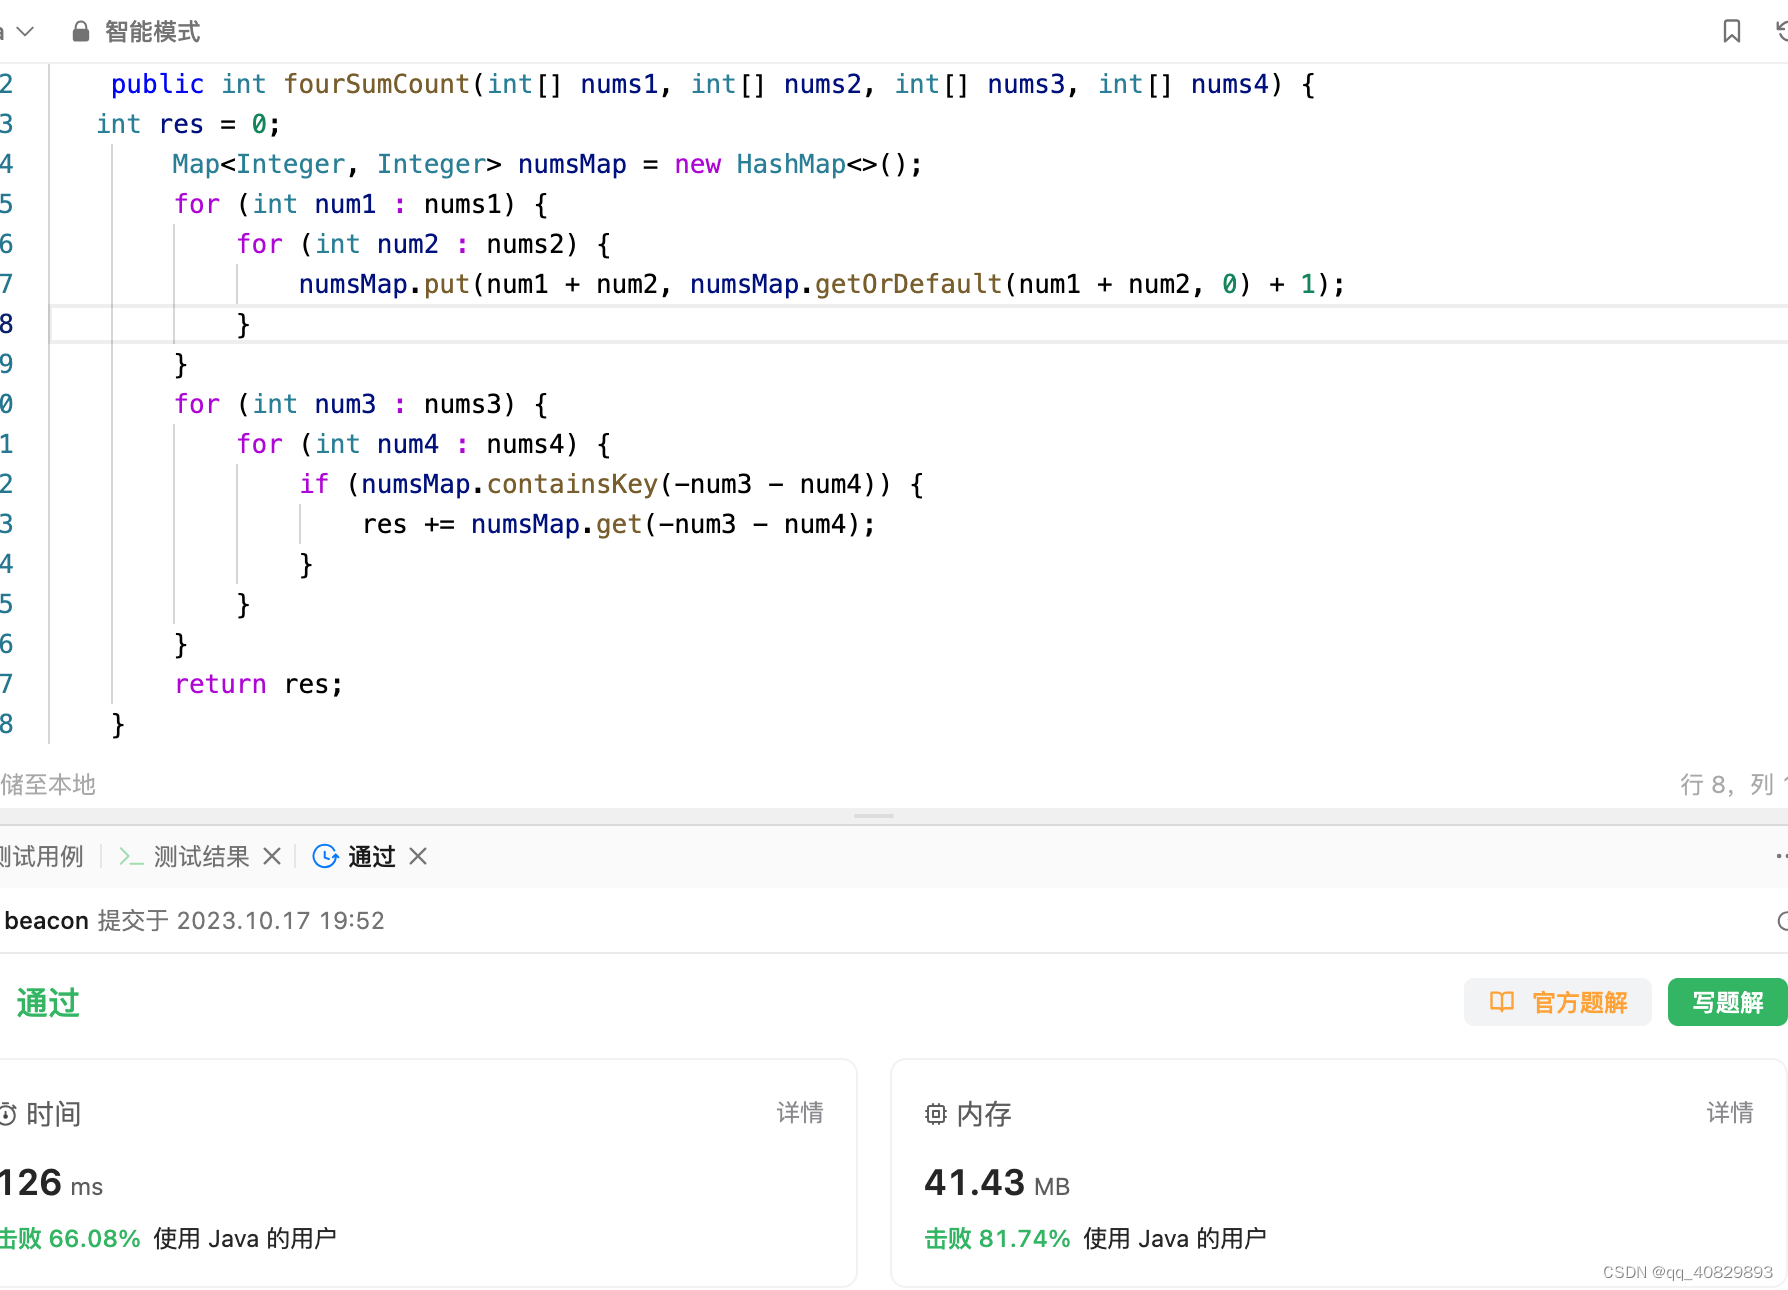The image size is (1788, 1290).
Task: Click the panel divider drag handle
Action: pos(874,816)
